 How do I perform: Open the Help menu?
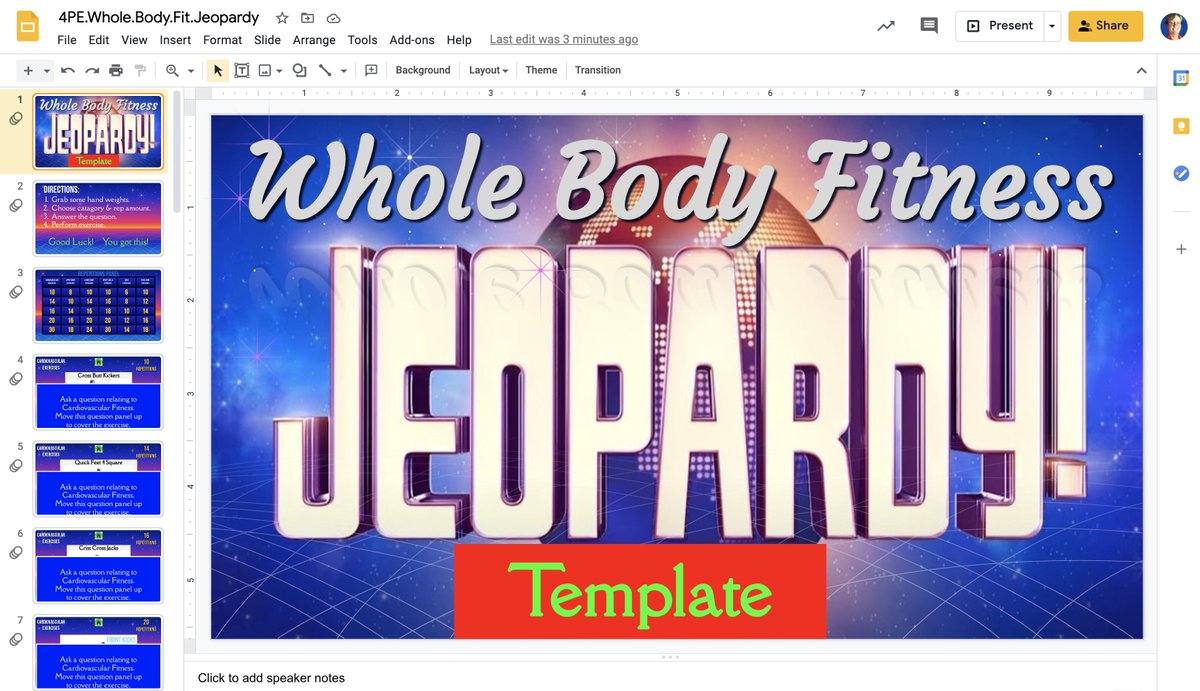459,40
